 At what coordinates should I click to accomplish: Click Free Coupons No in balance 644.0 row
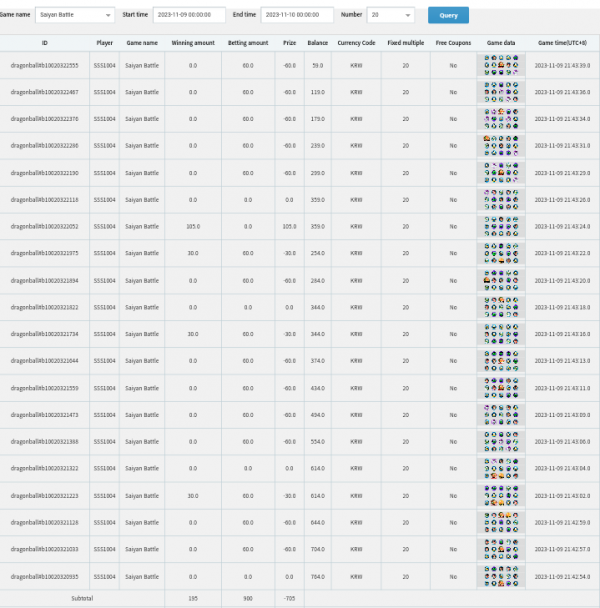coord(453,523)
